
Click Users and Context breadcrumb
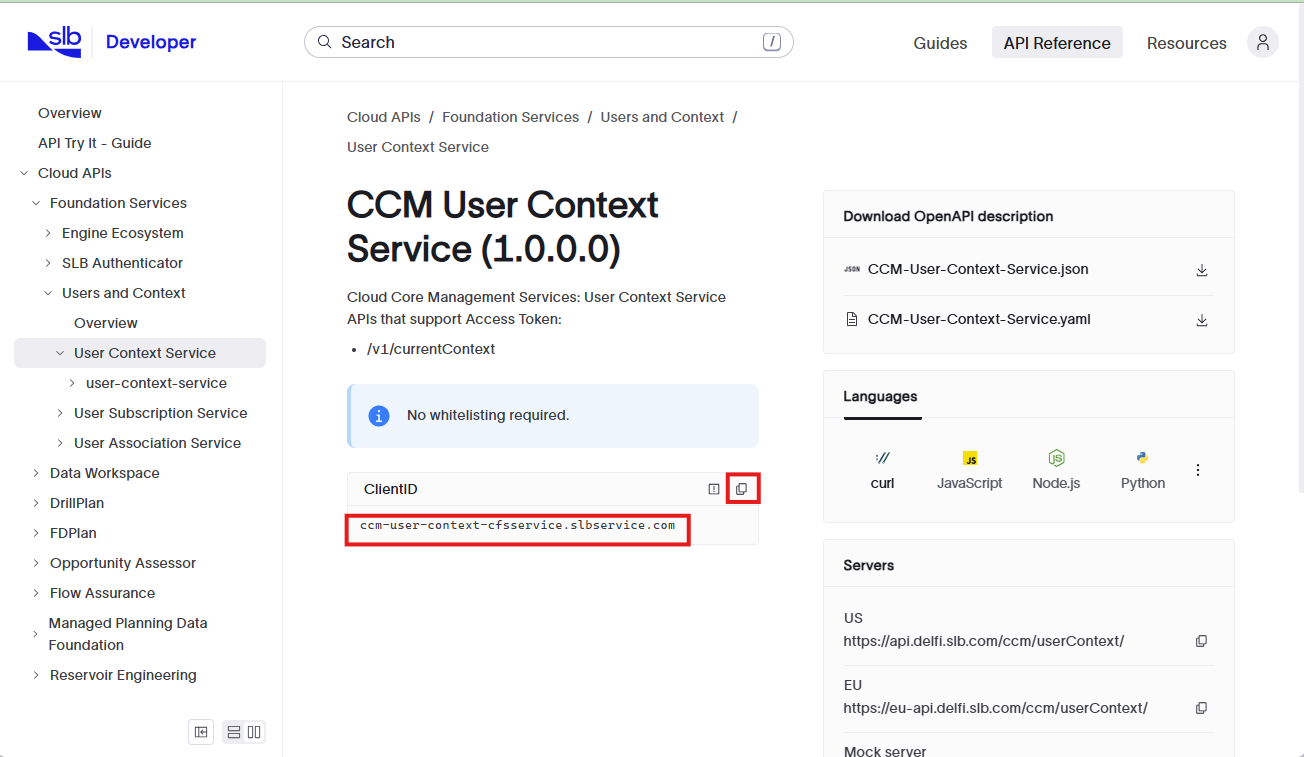coord(662,117)
